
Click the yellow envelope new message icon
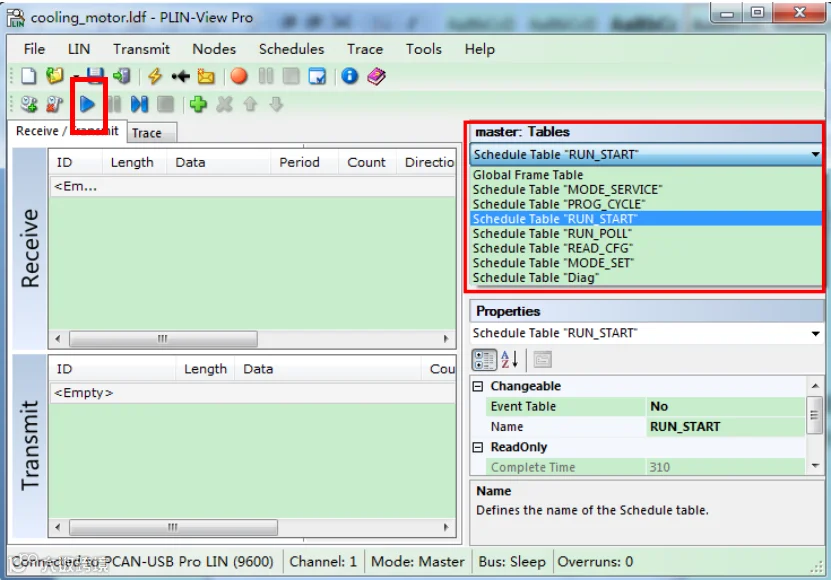(x=206, y=77)
